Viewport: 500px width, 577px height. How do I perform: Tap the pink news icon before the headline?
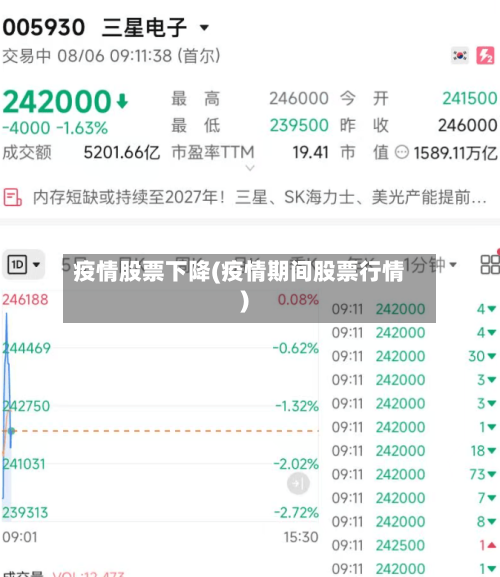[x=13, y=197]
